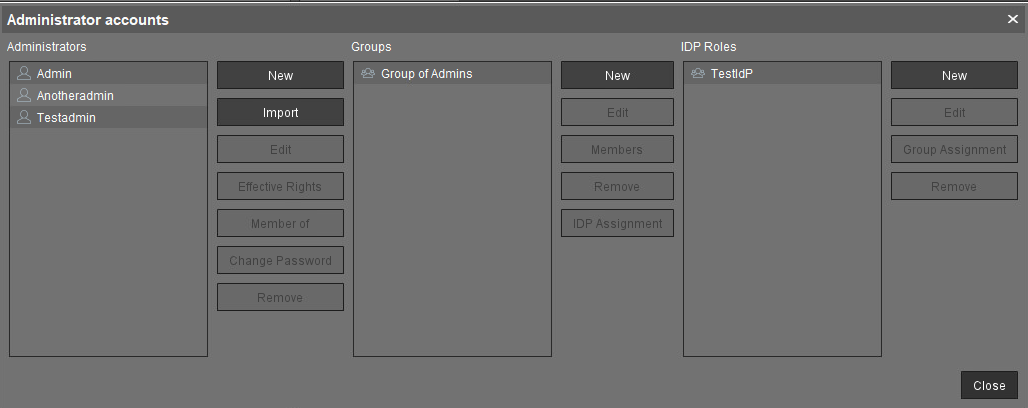1028x408 pixels.
Task: Click the group icon for Group of Admins
Action: point(368,74)
